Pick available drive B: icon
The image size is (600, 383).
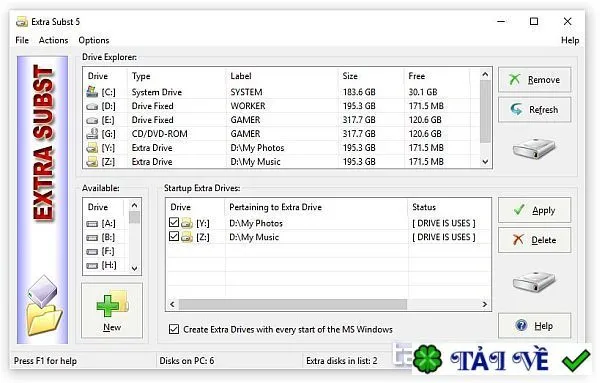pos(92,238)
